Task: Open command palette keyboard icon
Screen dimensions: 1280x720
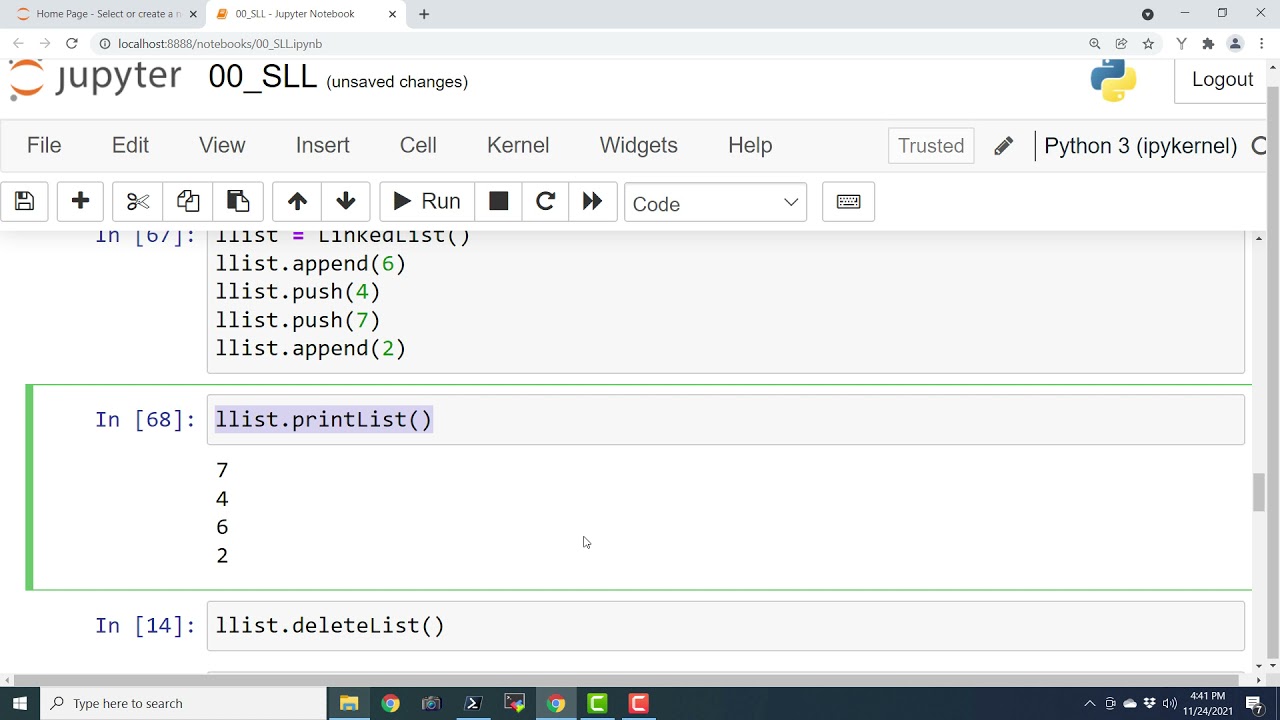Action: click(848, 202)
